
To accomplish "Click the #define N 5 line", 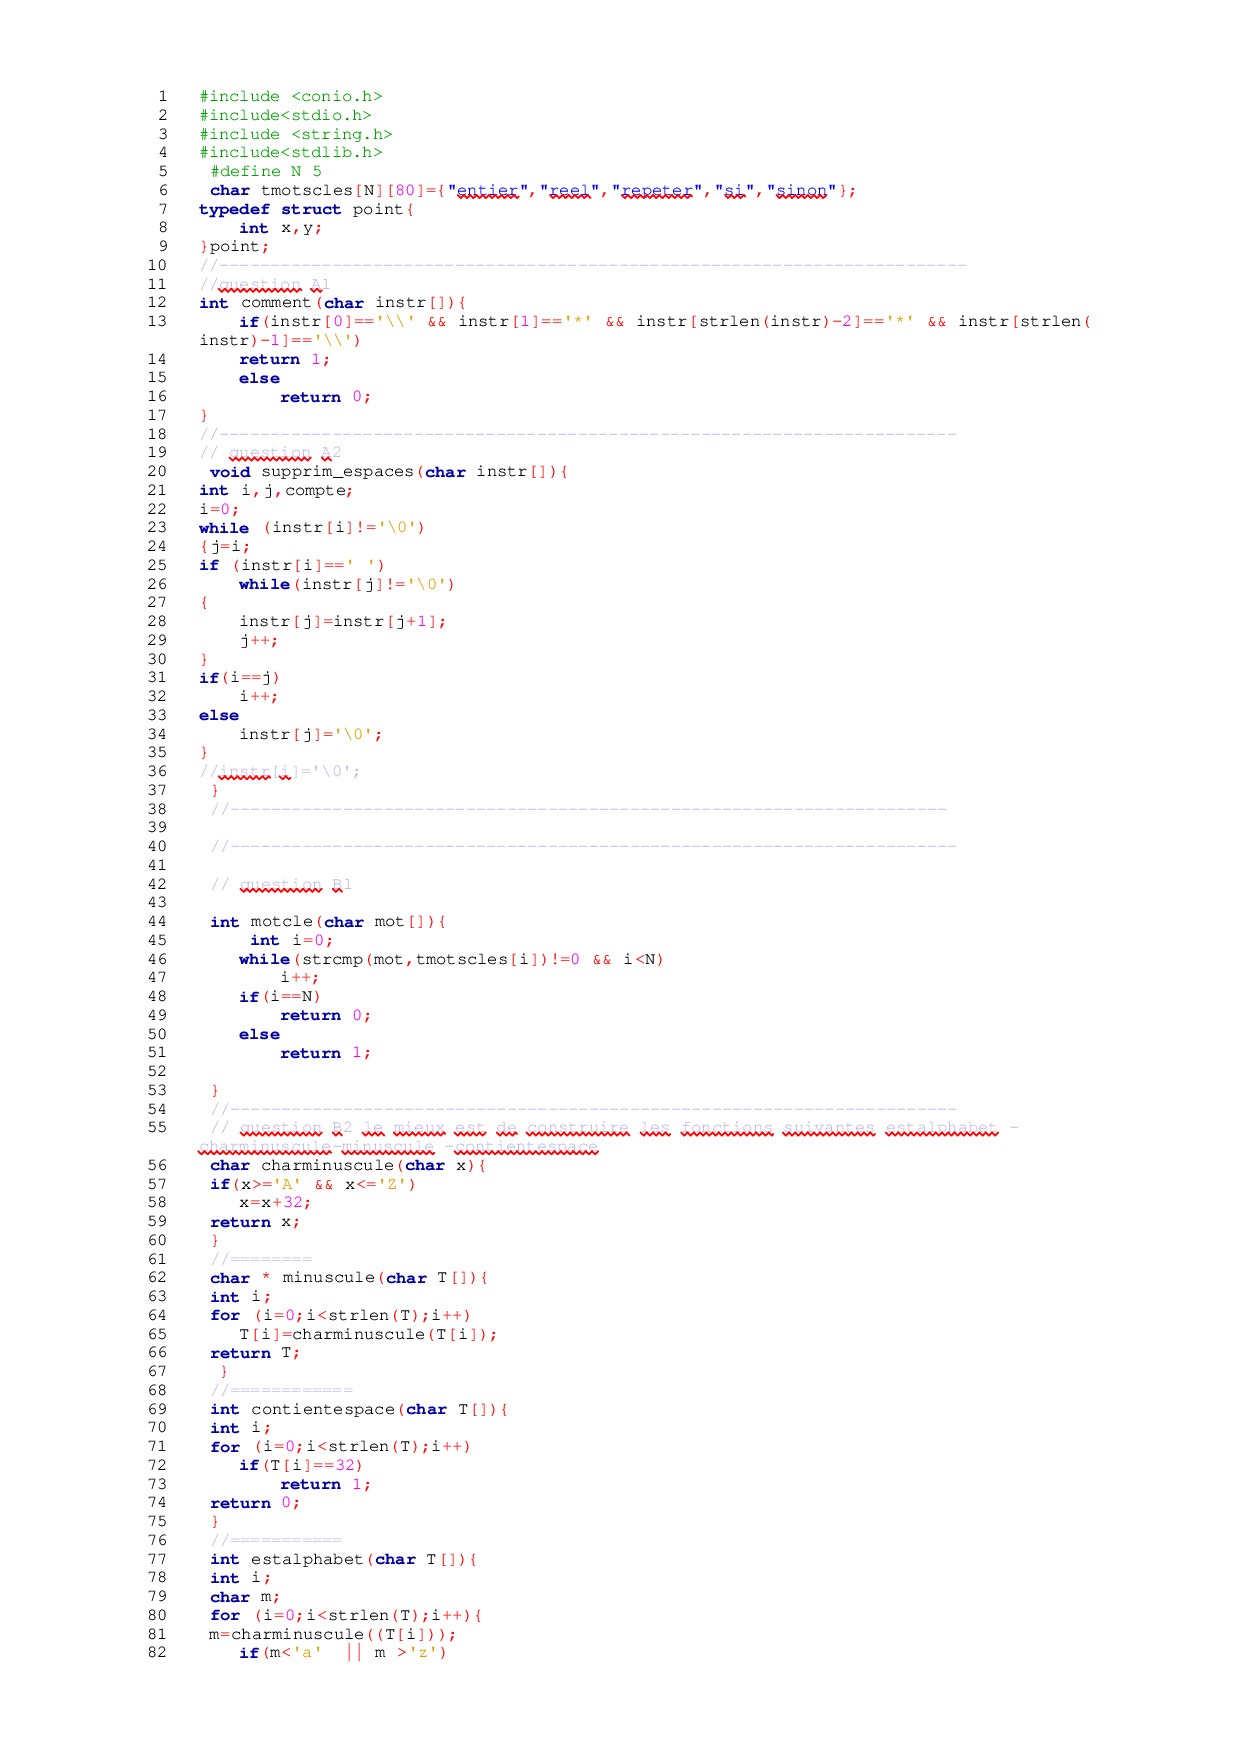I will 266,172.
